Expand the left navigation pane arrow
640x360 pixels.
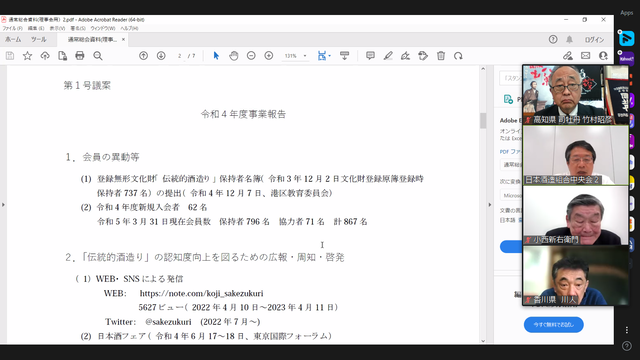pyautogui.click(x=3, y=204)
